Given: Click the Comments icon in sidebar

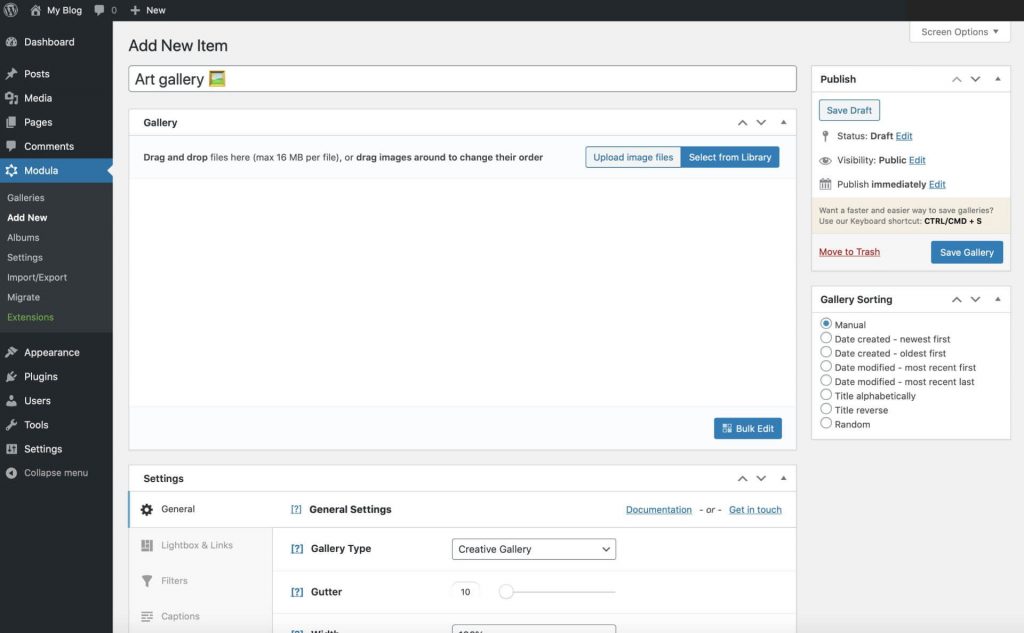Looking at the screenshot, I should tap(11, 146).
